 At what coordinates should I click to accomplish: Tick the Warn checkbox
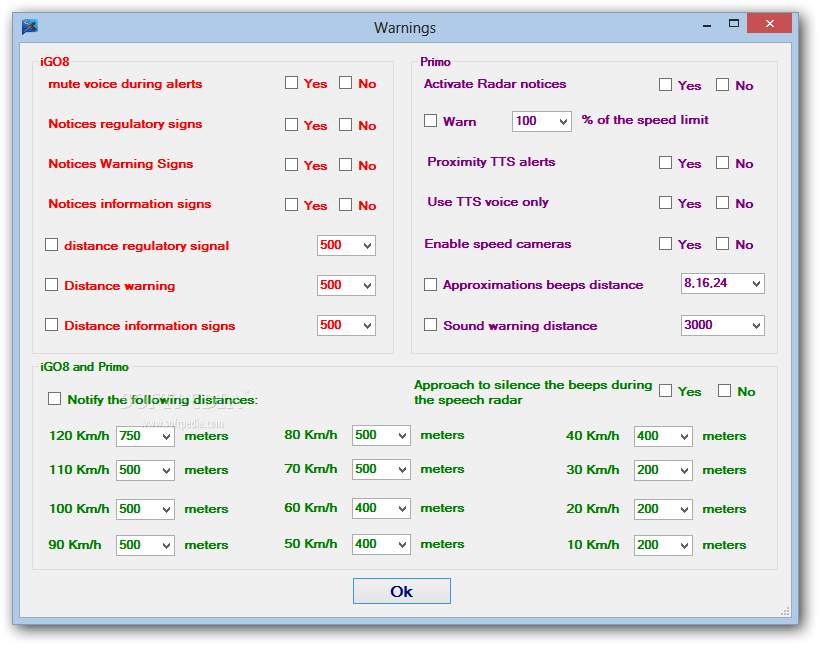(430, 121)
